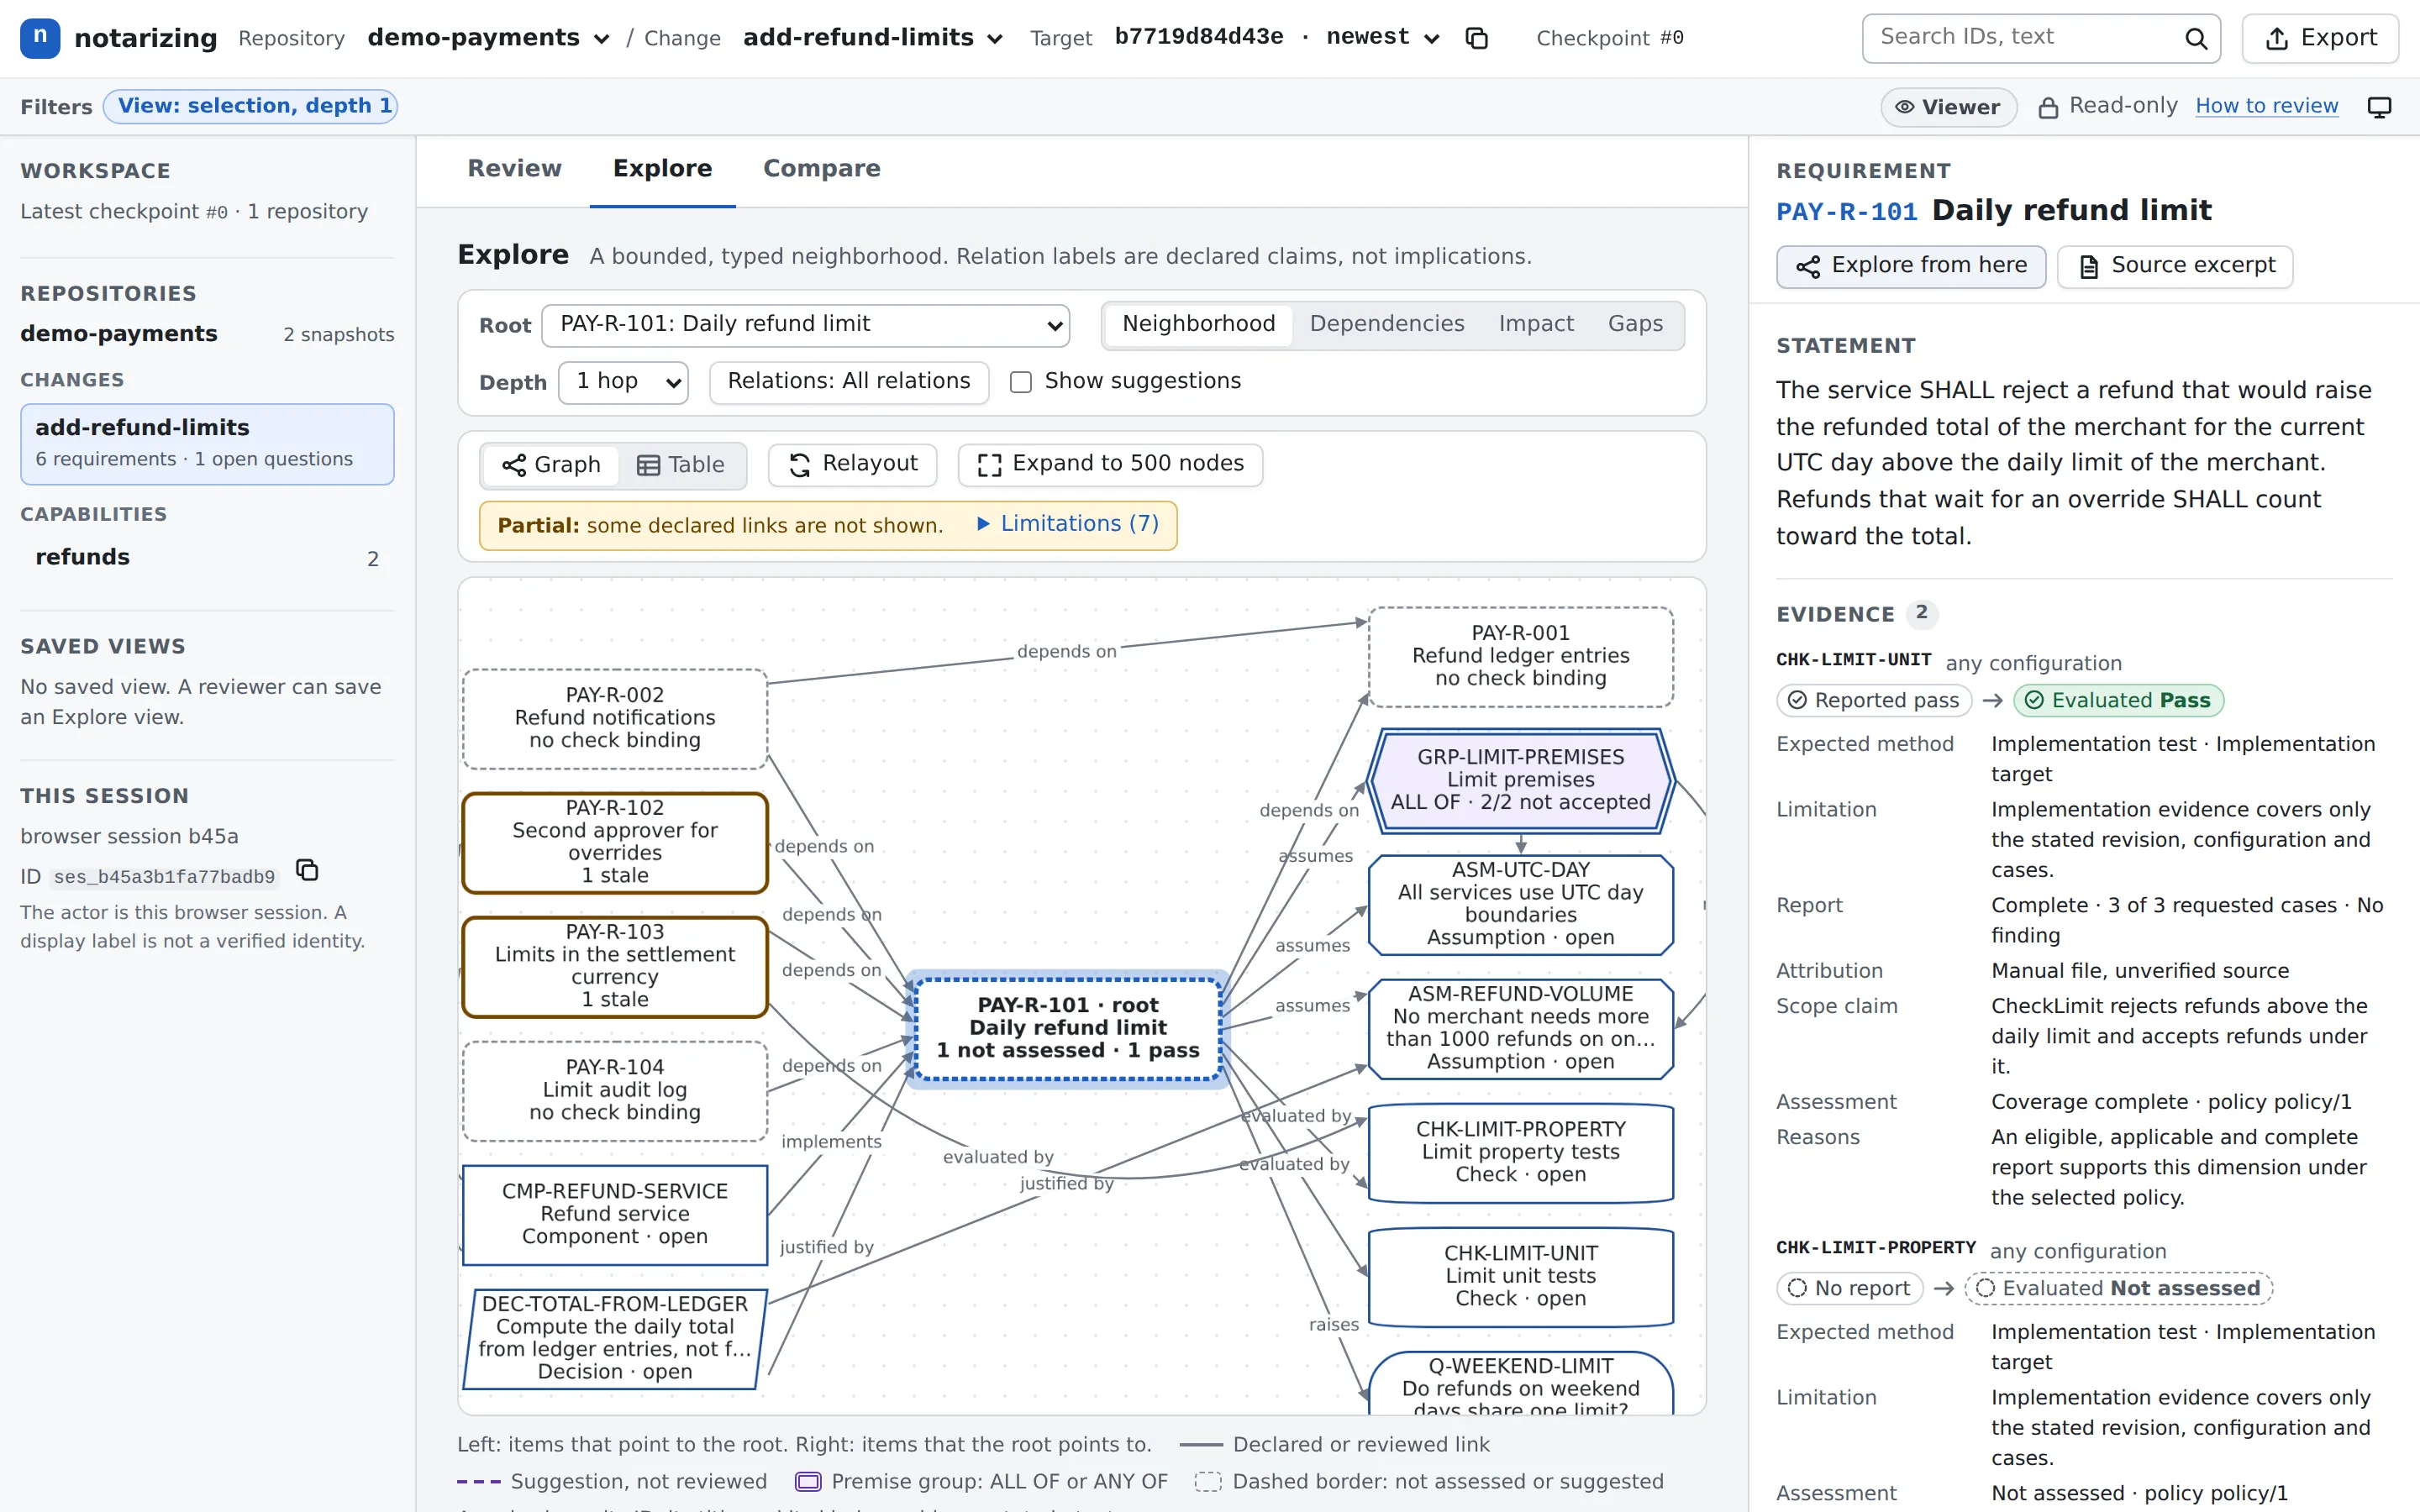Open the Source excerpt document button
Viewport: 2420px width, 1512px height.
coord(2174,266)
